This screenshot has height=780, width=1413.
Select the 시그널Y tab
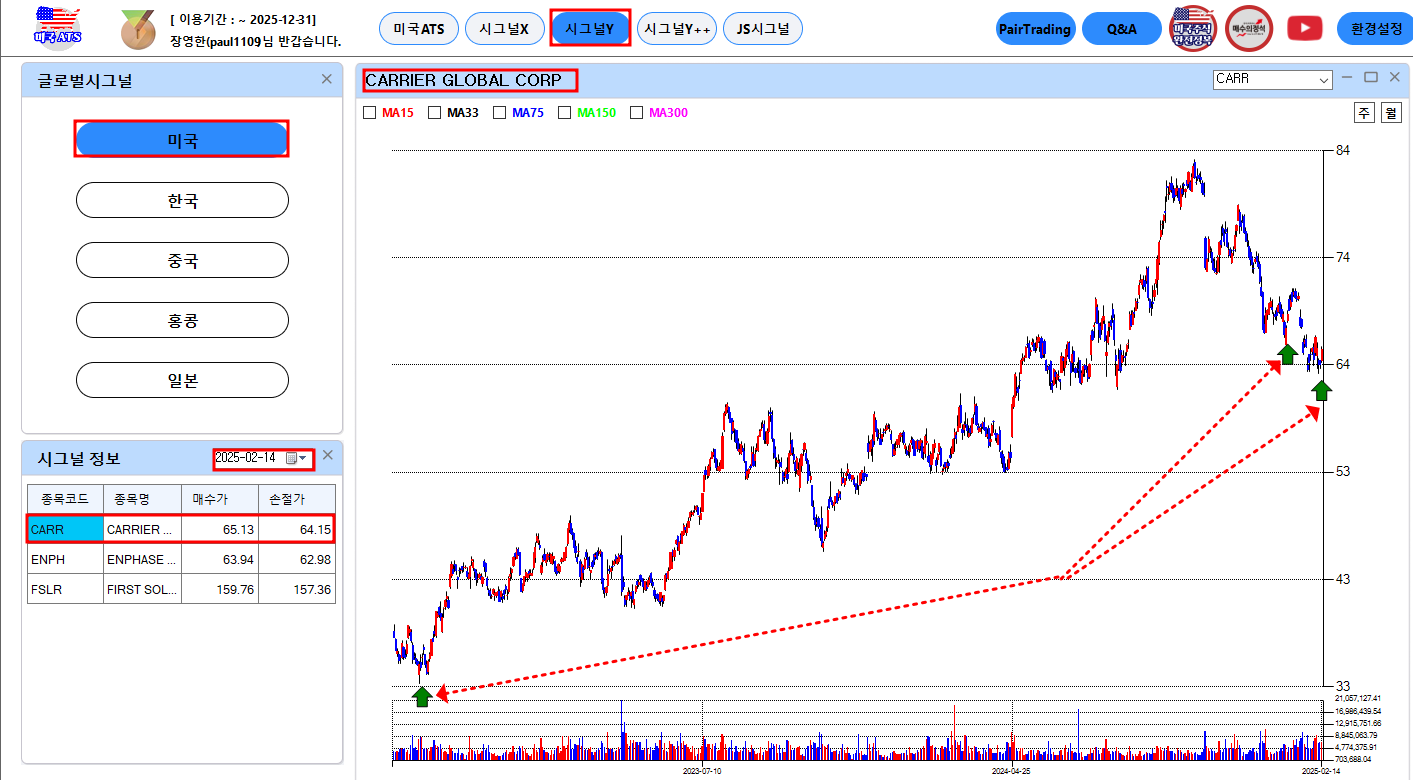pyautogui.click(x=590, y=29)
